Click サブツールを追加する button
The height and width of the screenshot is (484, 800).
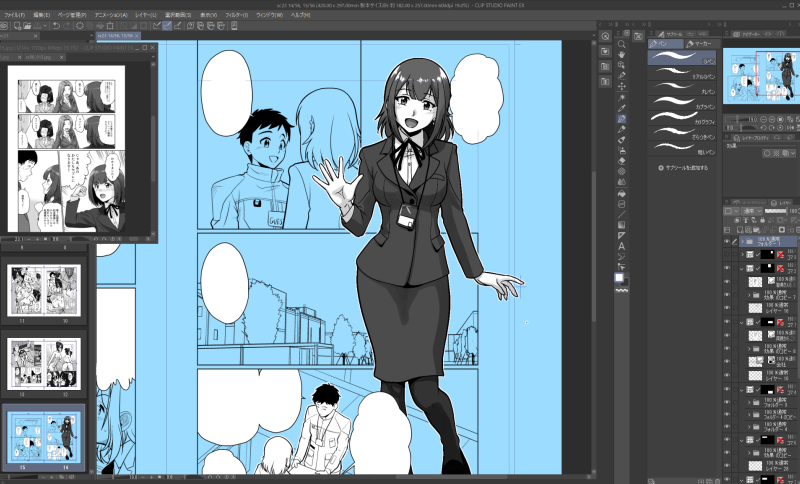pos(683,168)
